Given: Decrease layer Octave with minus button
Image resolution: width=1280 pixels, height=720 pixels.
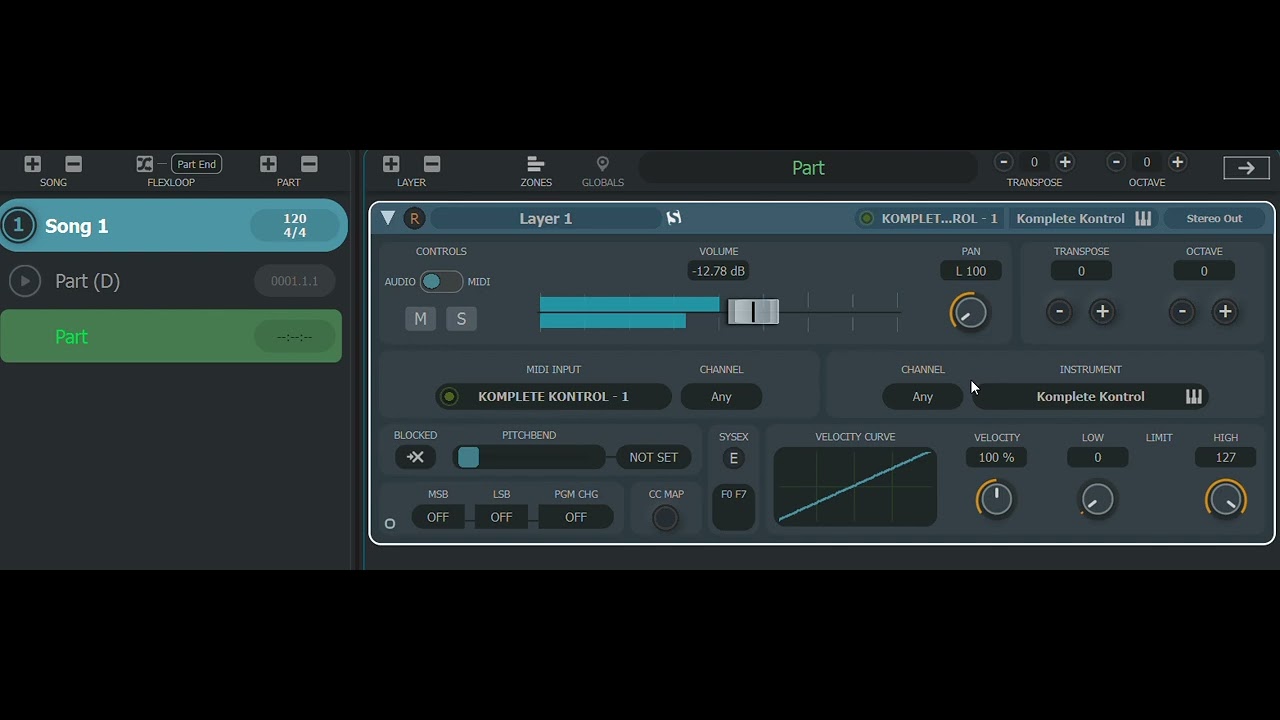Looking at the screenshot, I should tap(1182, 312).
